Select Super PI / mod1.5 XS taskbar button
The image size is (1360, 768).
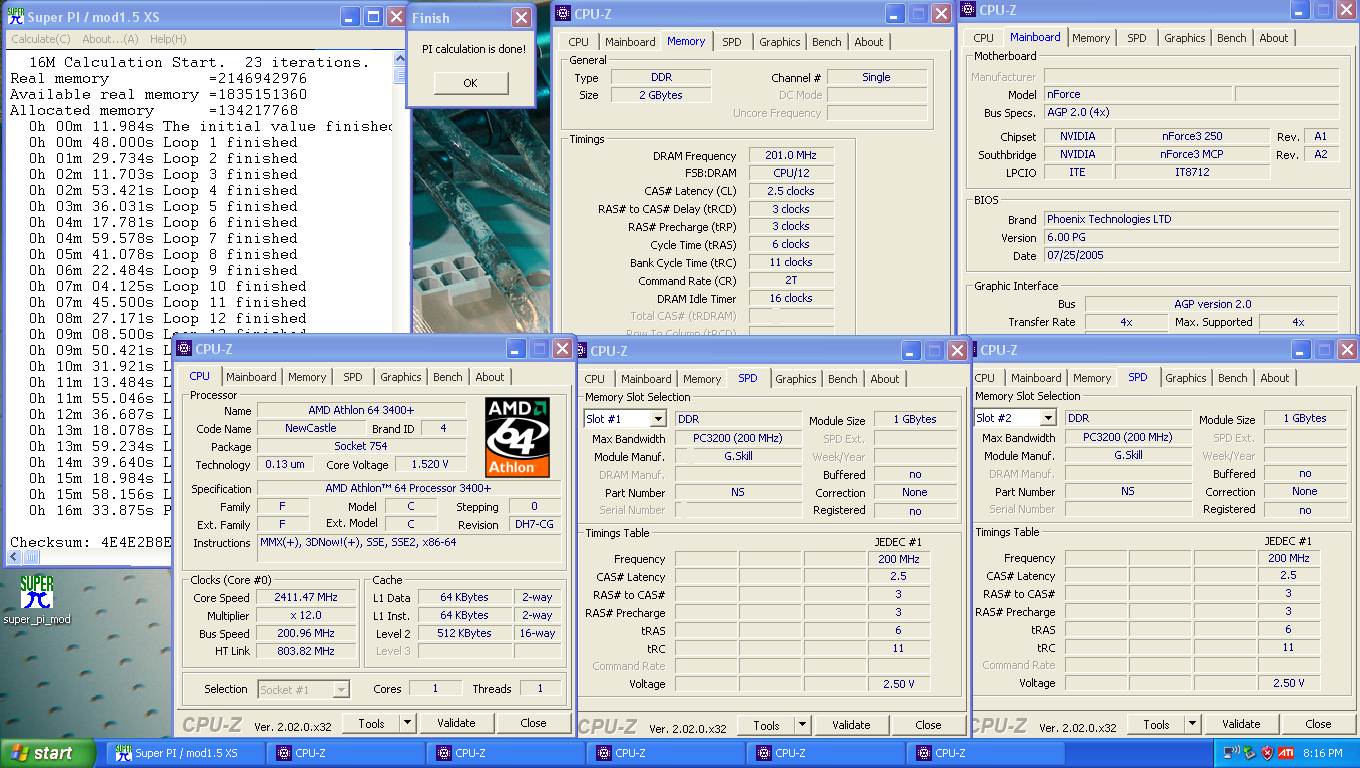[186, 753]
